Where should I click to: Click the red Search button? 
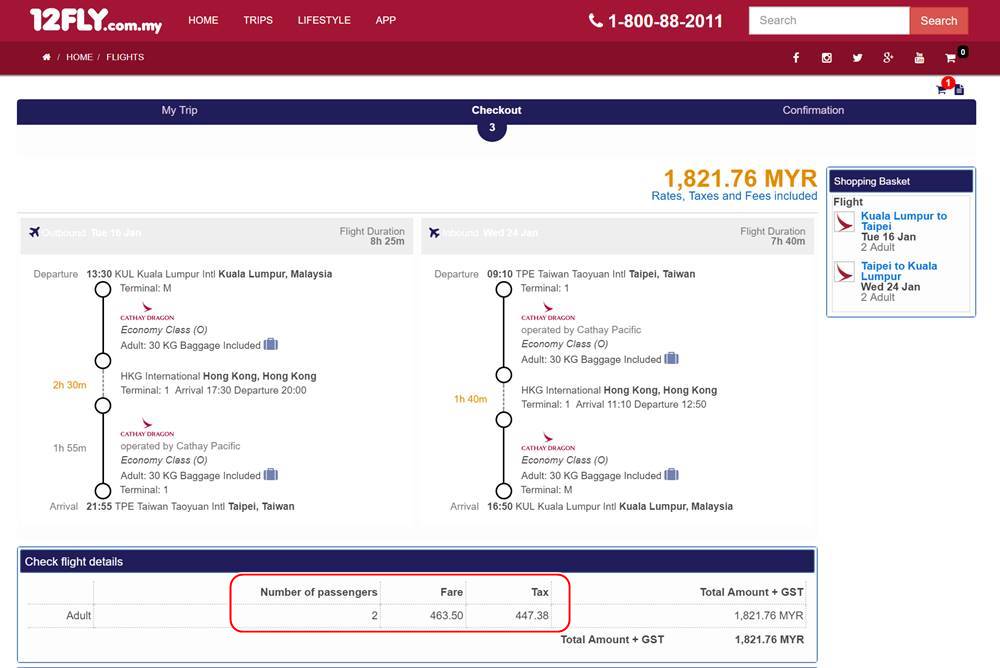tap(938, 20)
